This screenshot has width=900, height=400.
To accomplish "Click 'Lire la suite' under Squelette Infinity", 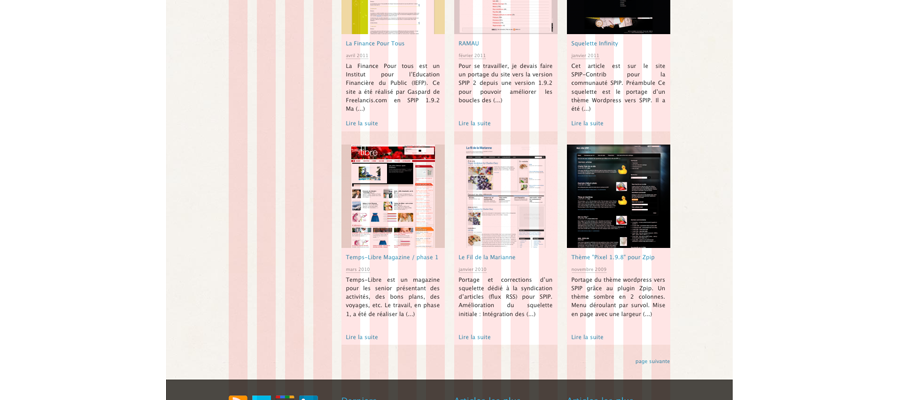I will point(587,124).
